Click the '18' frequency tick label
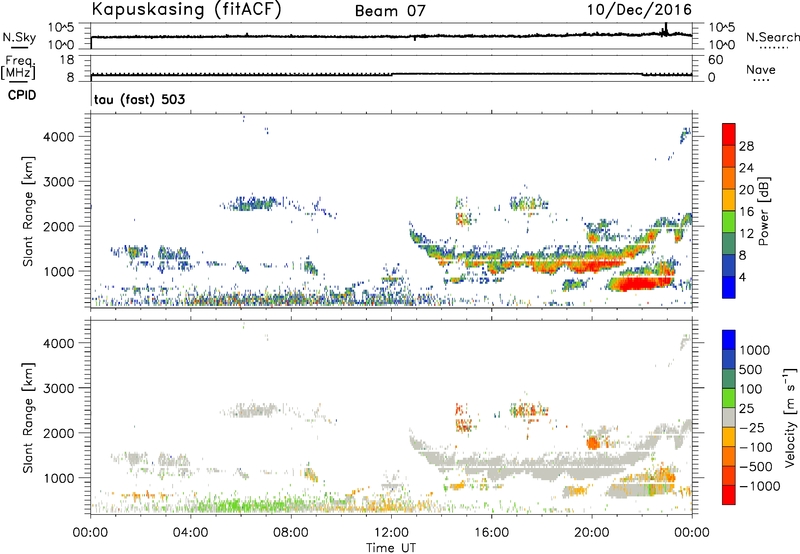Image resolution: width=800 pixels, height=554 pixels. (x=66, y=60)
